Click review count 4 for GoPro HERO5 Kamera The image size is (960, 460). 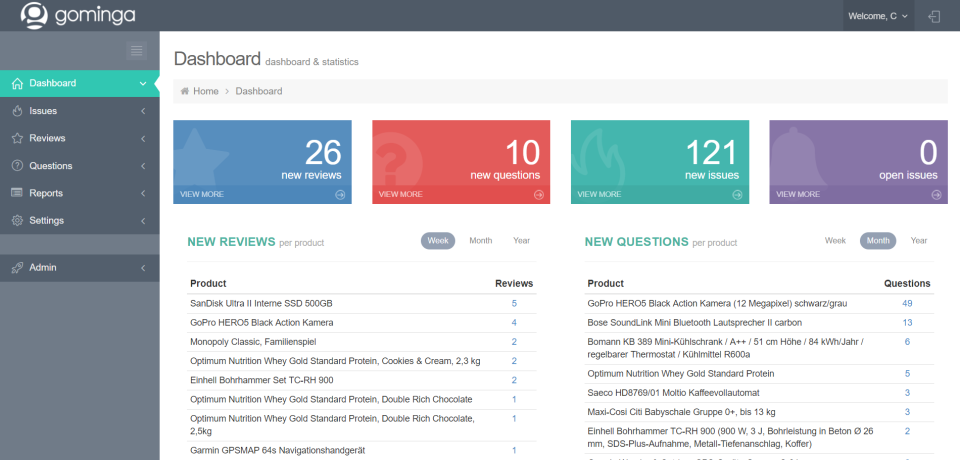pos(514,322)
